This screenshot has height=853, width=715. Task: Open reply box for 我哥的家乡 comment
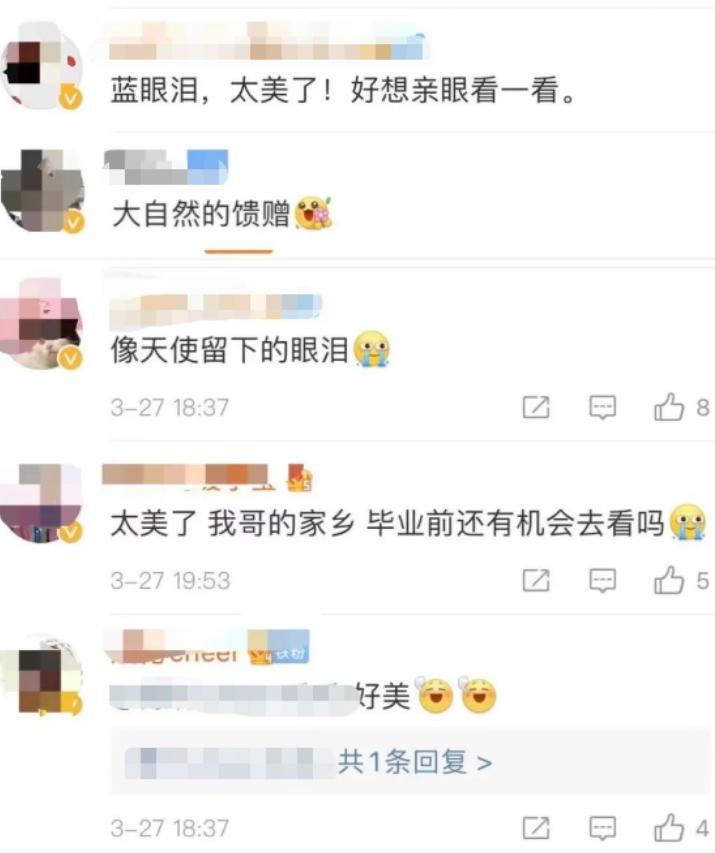click(x=603, y=580)
